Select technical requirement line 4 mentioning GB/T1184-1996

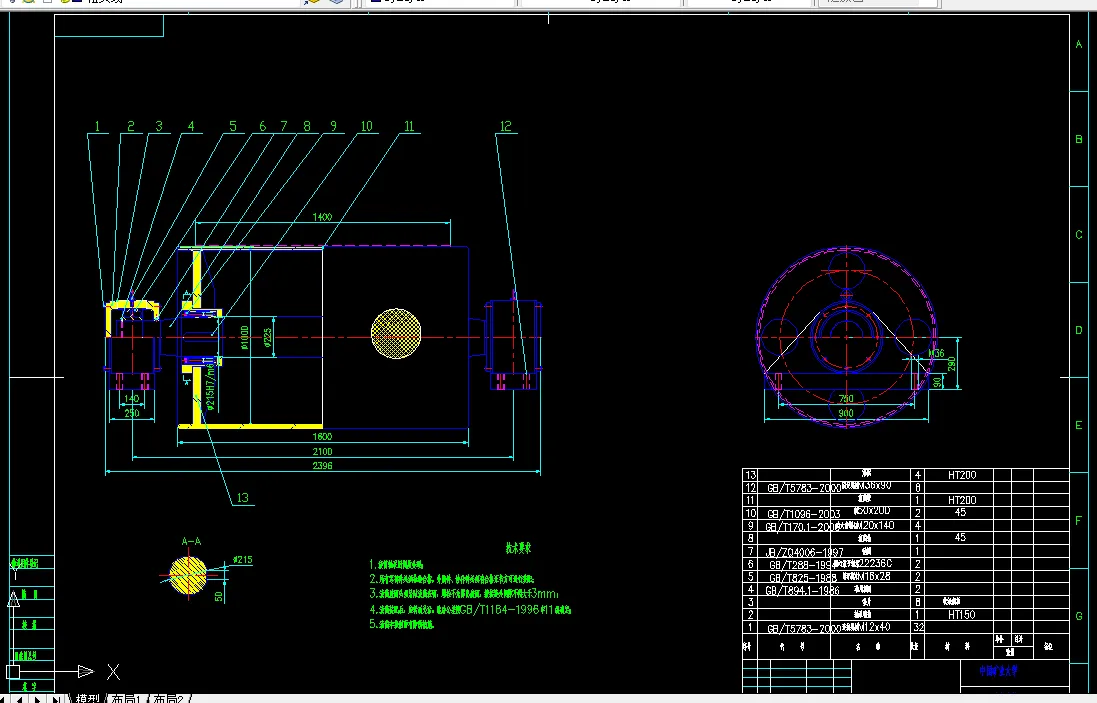click(470, 610)
